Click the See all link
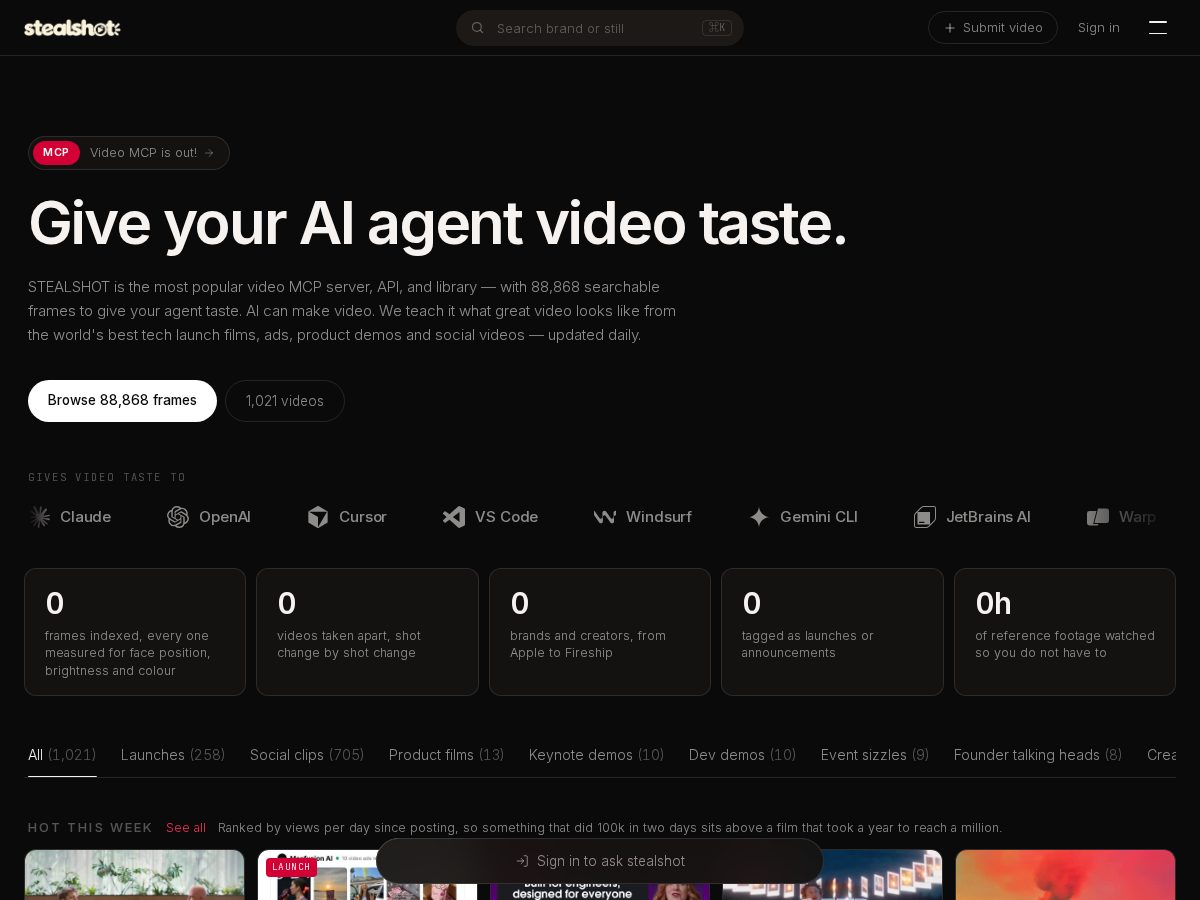 186,828
